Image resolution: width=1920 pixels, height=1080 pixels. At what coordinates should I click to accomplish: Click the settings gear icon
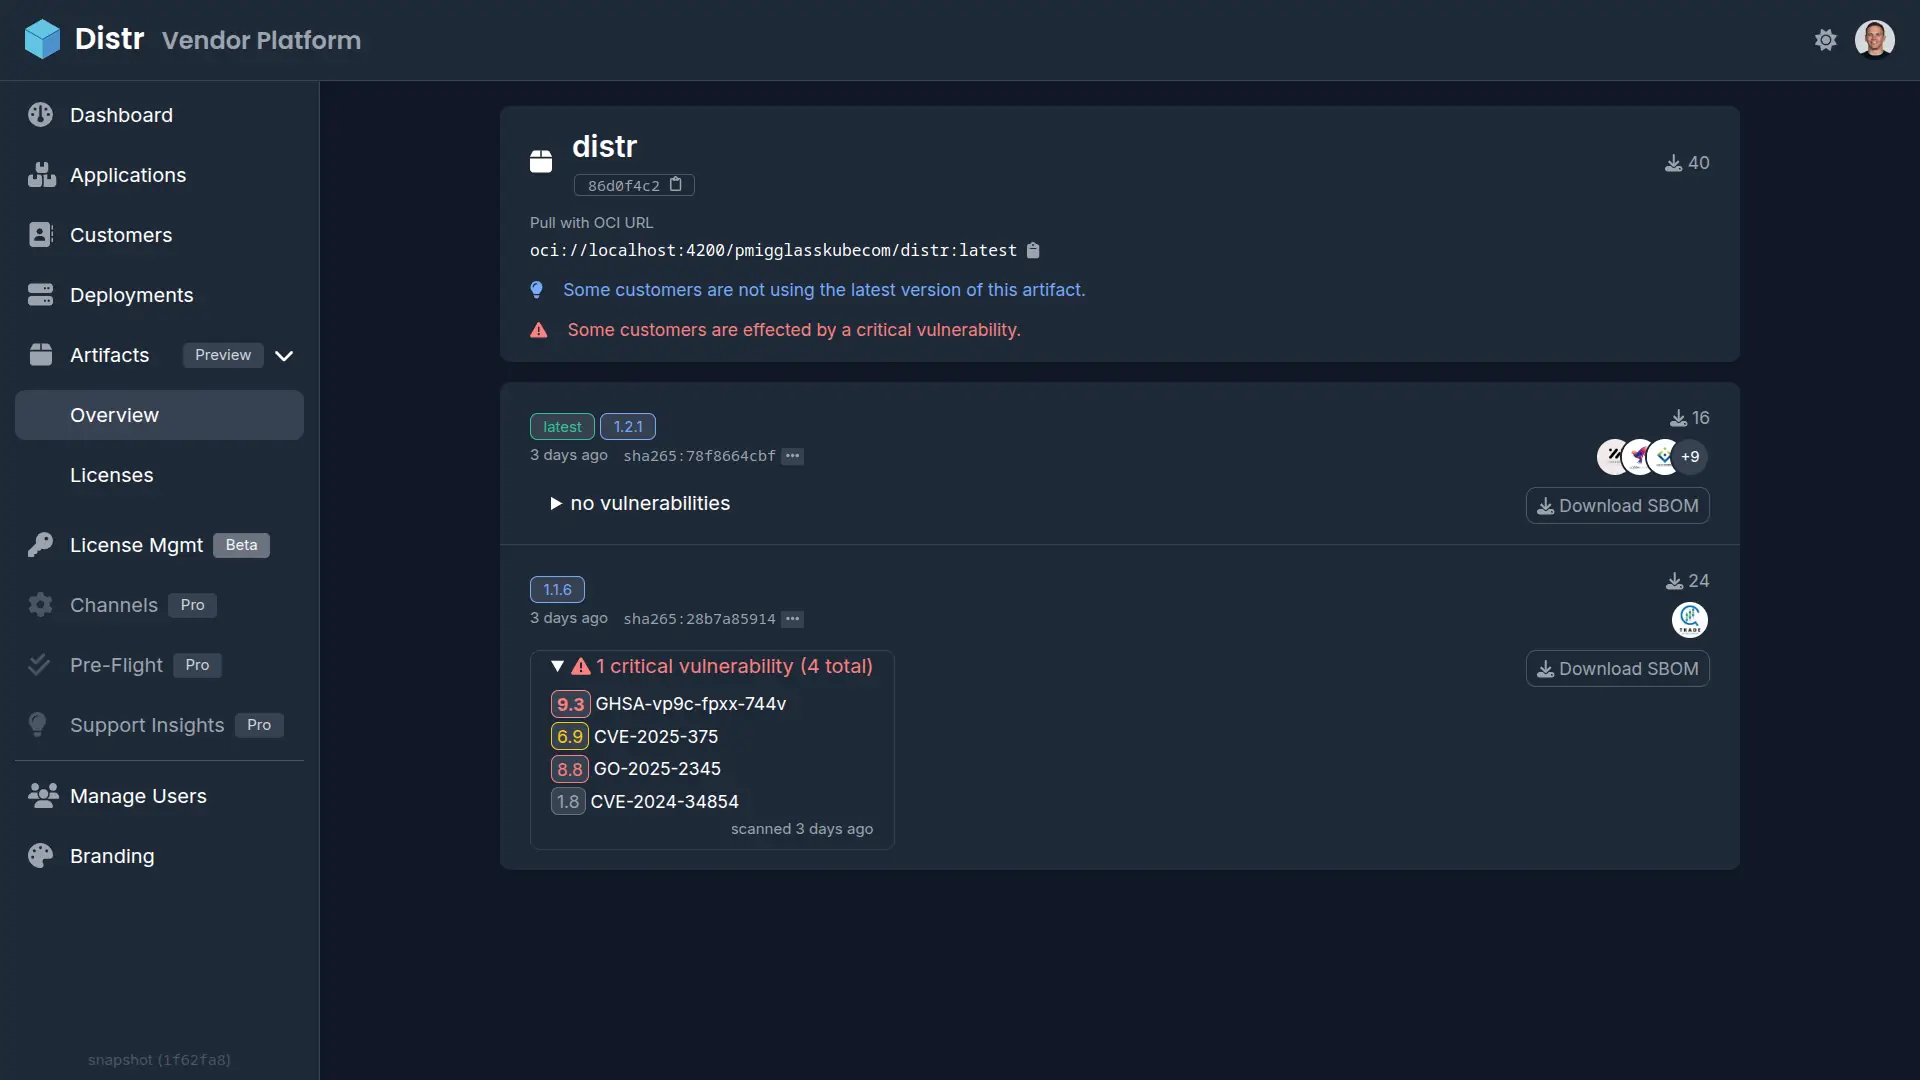point(1826,40)
